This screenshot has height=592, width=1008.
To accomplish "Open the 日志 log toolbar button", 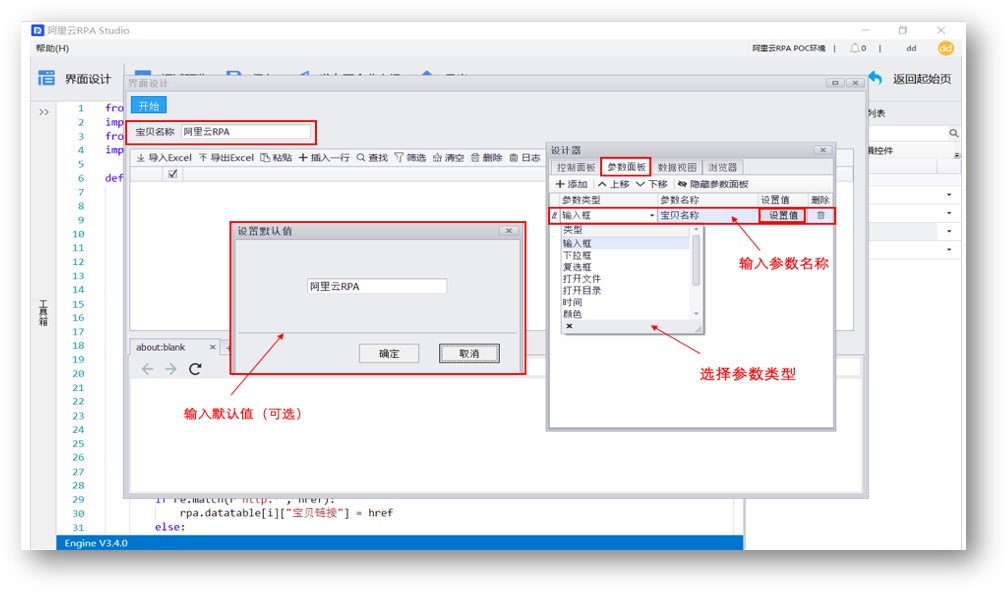I will tap(525, 157).
